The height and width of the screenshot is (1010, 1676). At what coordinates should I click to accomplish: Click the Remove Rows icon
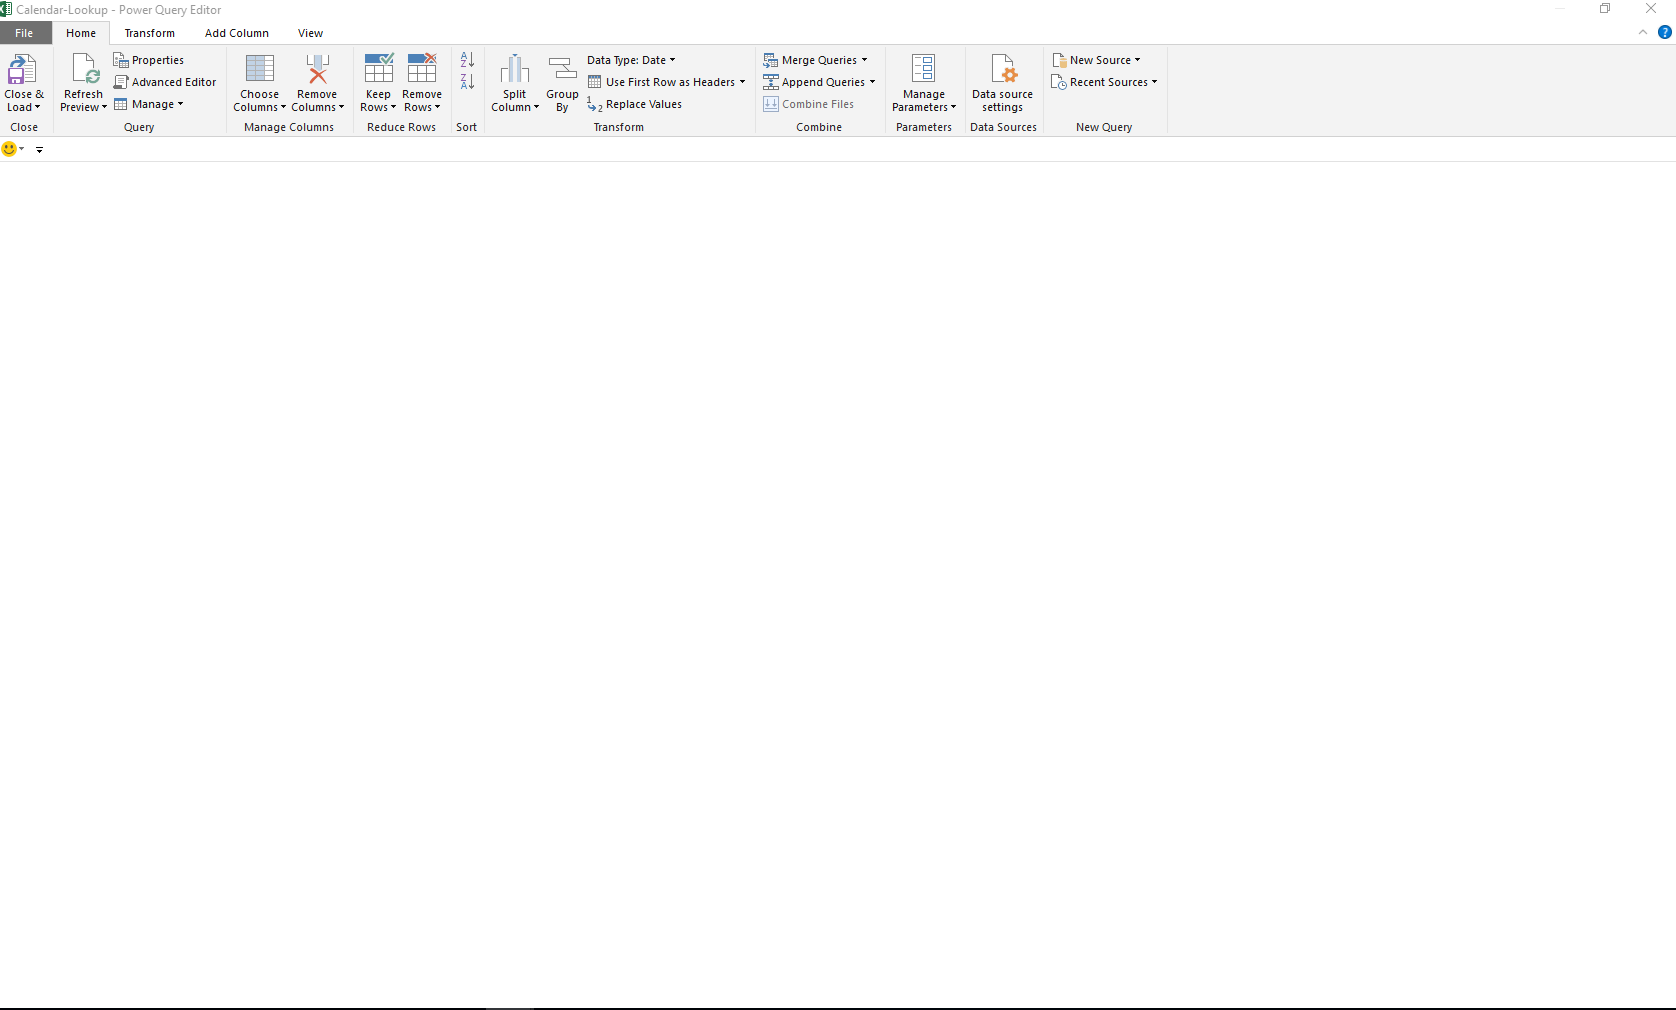pos(422,69)
